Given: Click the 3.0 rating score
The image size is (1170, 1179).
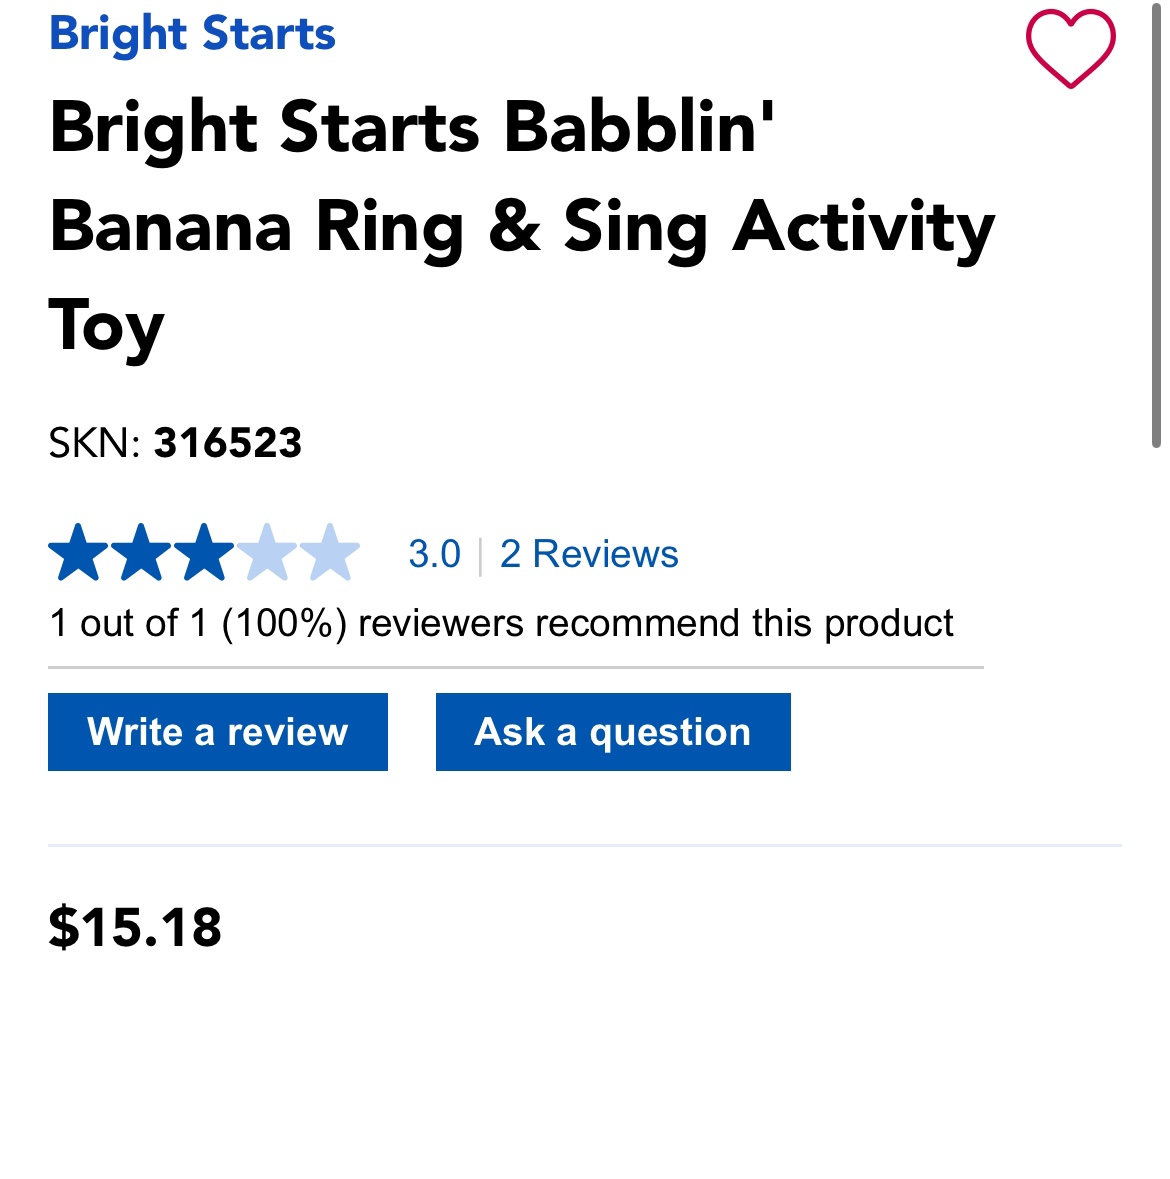Looking at the screenshot, I should pyautogui.click(x=434, y=554).
